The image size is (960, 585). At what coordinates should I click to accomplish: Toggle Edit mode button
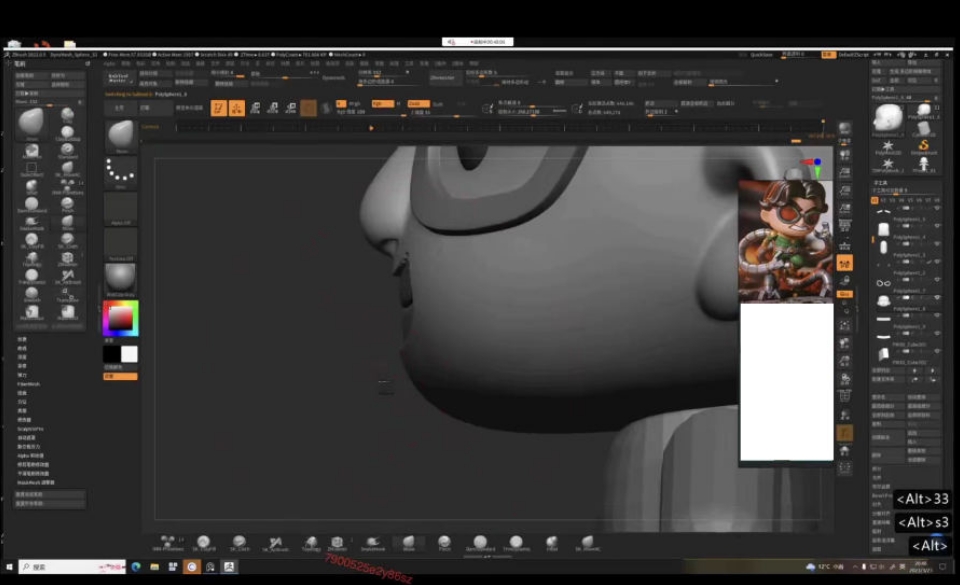pyautogui.click(x=218, y=108)
